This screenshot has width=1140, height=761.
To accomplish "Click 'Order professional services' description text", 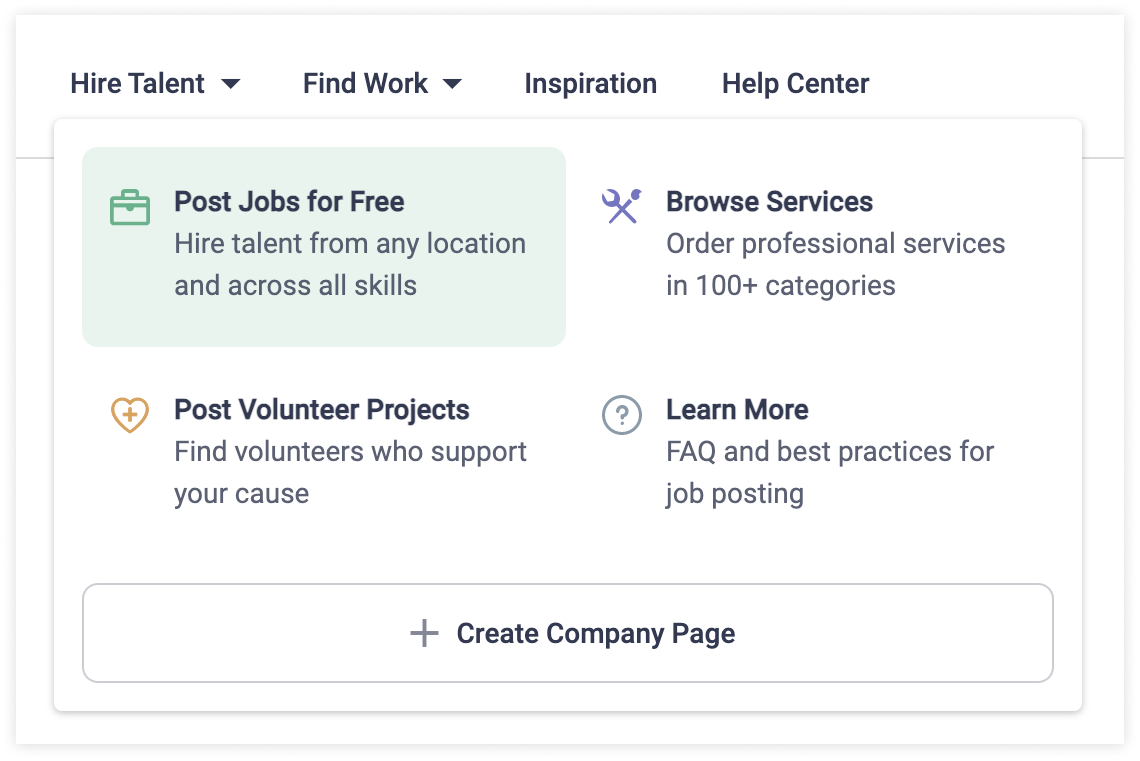I will point(835,244).
